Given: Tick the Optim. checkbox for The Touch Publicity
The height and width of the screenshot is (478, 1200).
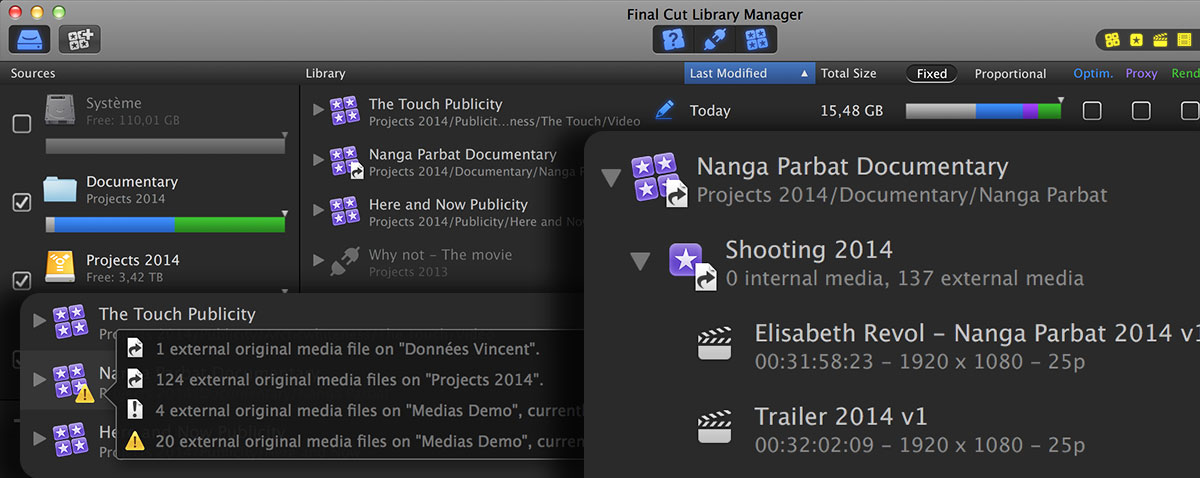Looking at the screenshot, I should click(1093, 110).
